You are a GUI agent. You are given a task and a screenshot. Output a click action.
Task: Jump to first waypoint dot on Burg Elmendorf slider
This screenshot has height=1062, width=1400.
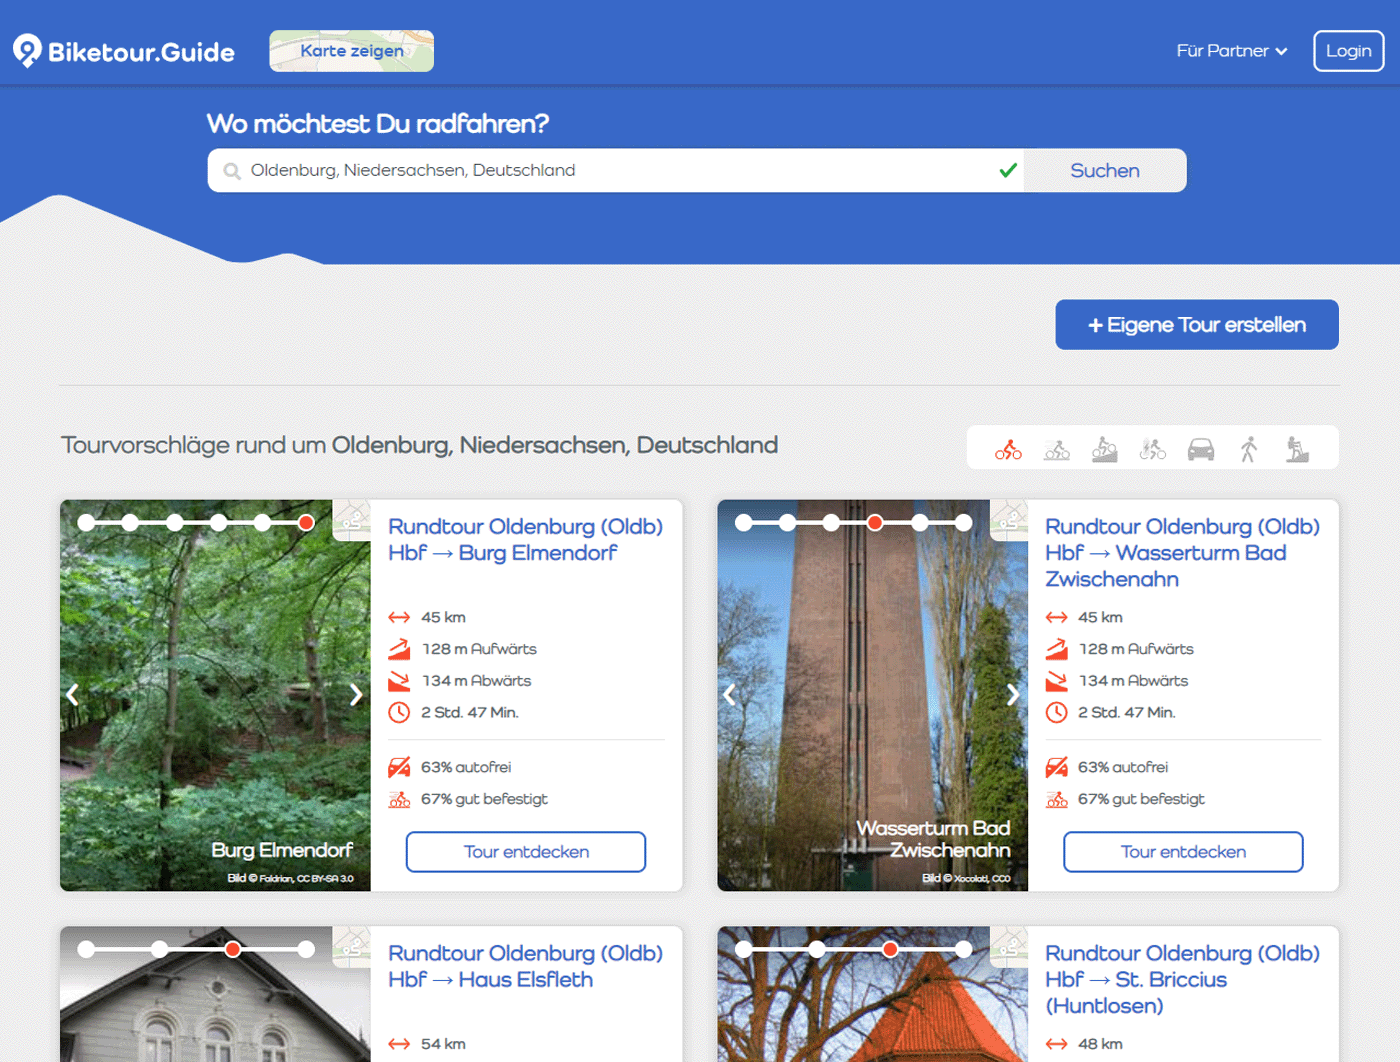[x=87, y=522]
